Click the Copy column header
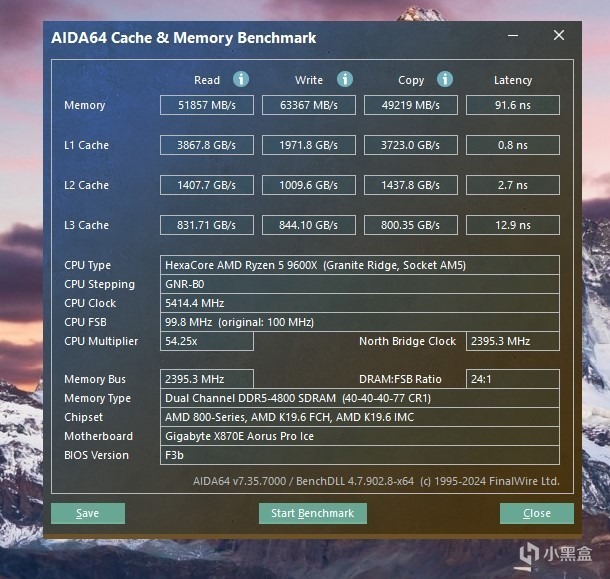610x579 pixels. [411, 81]
